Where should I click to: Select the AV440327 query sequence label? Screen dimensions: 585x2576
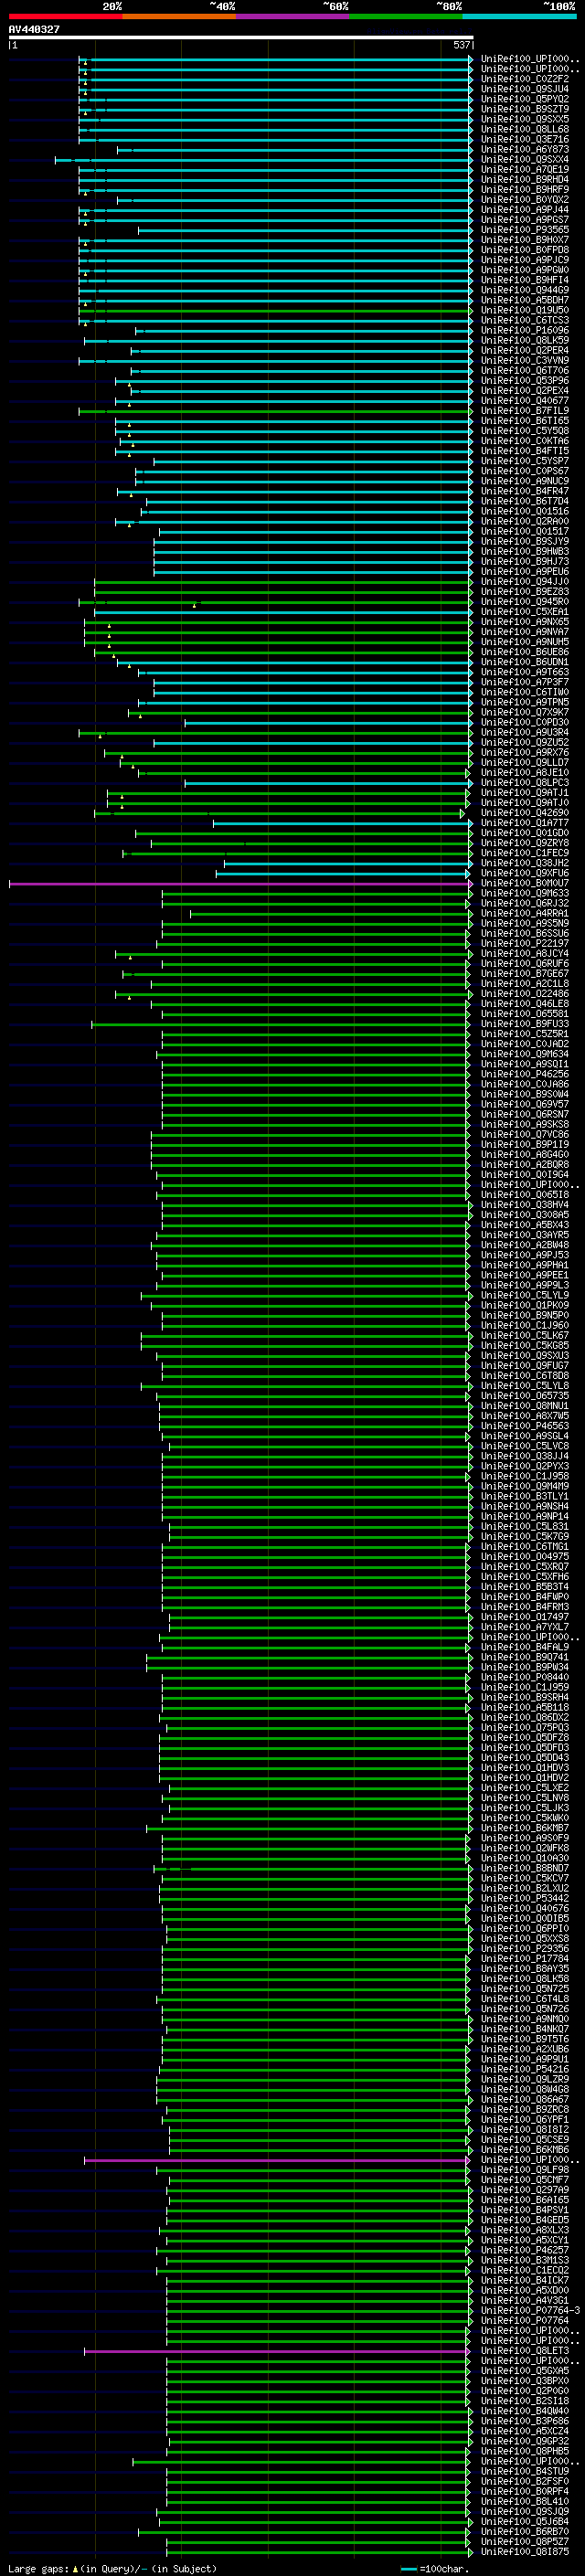[x=34, y=29]
